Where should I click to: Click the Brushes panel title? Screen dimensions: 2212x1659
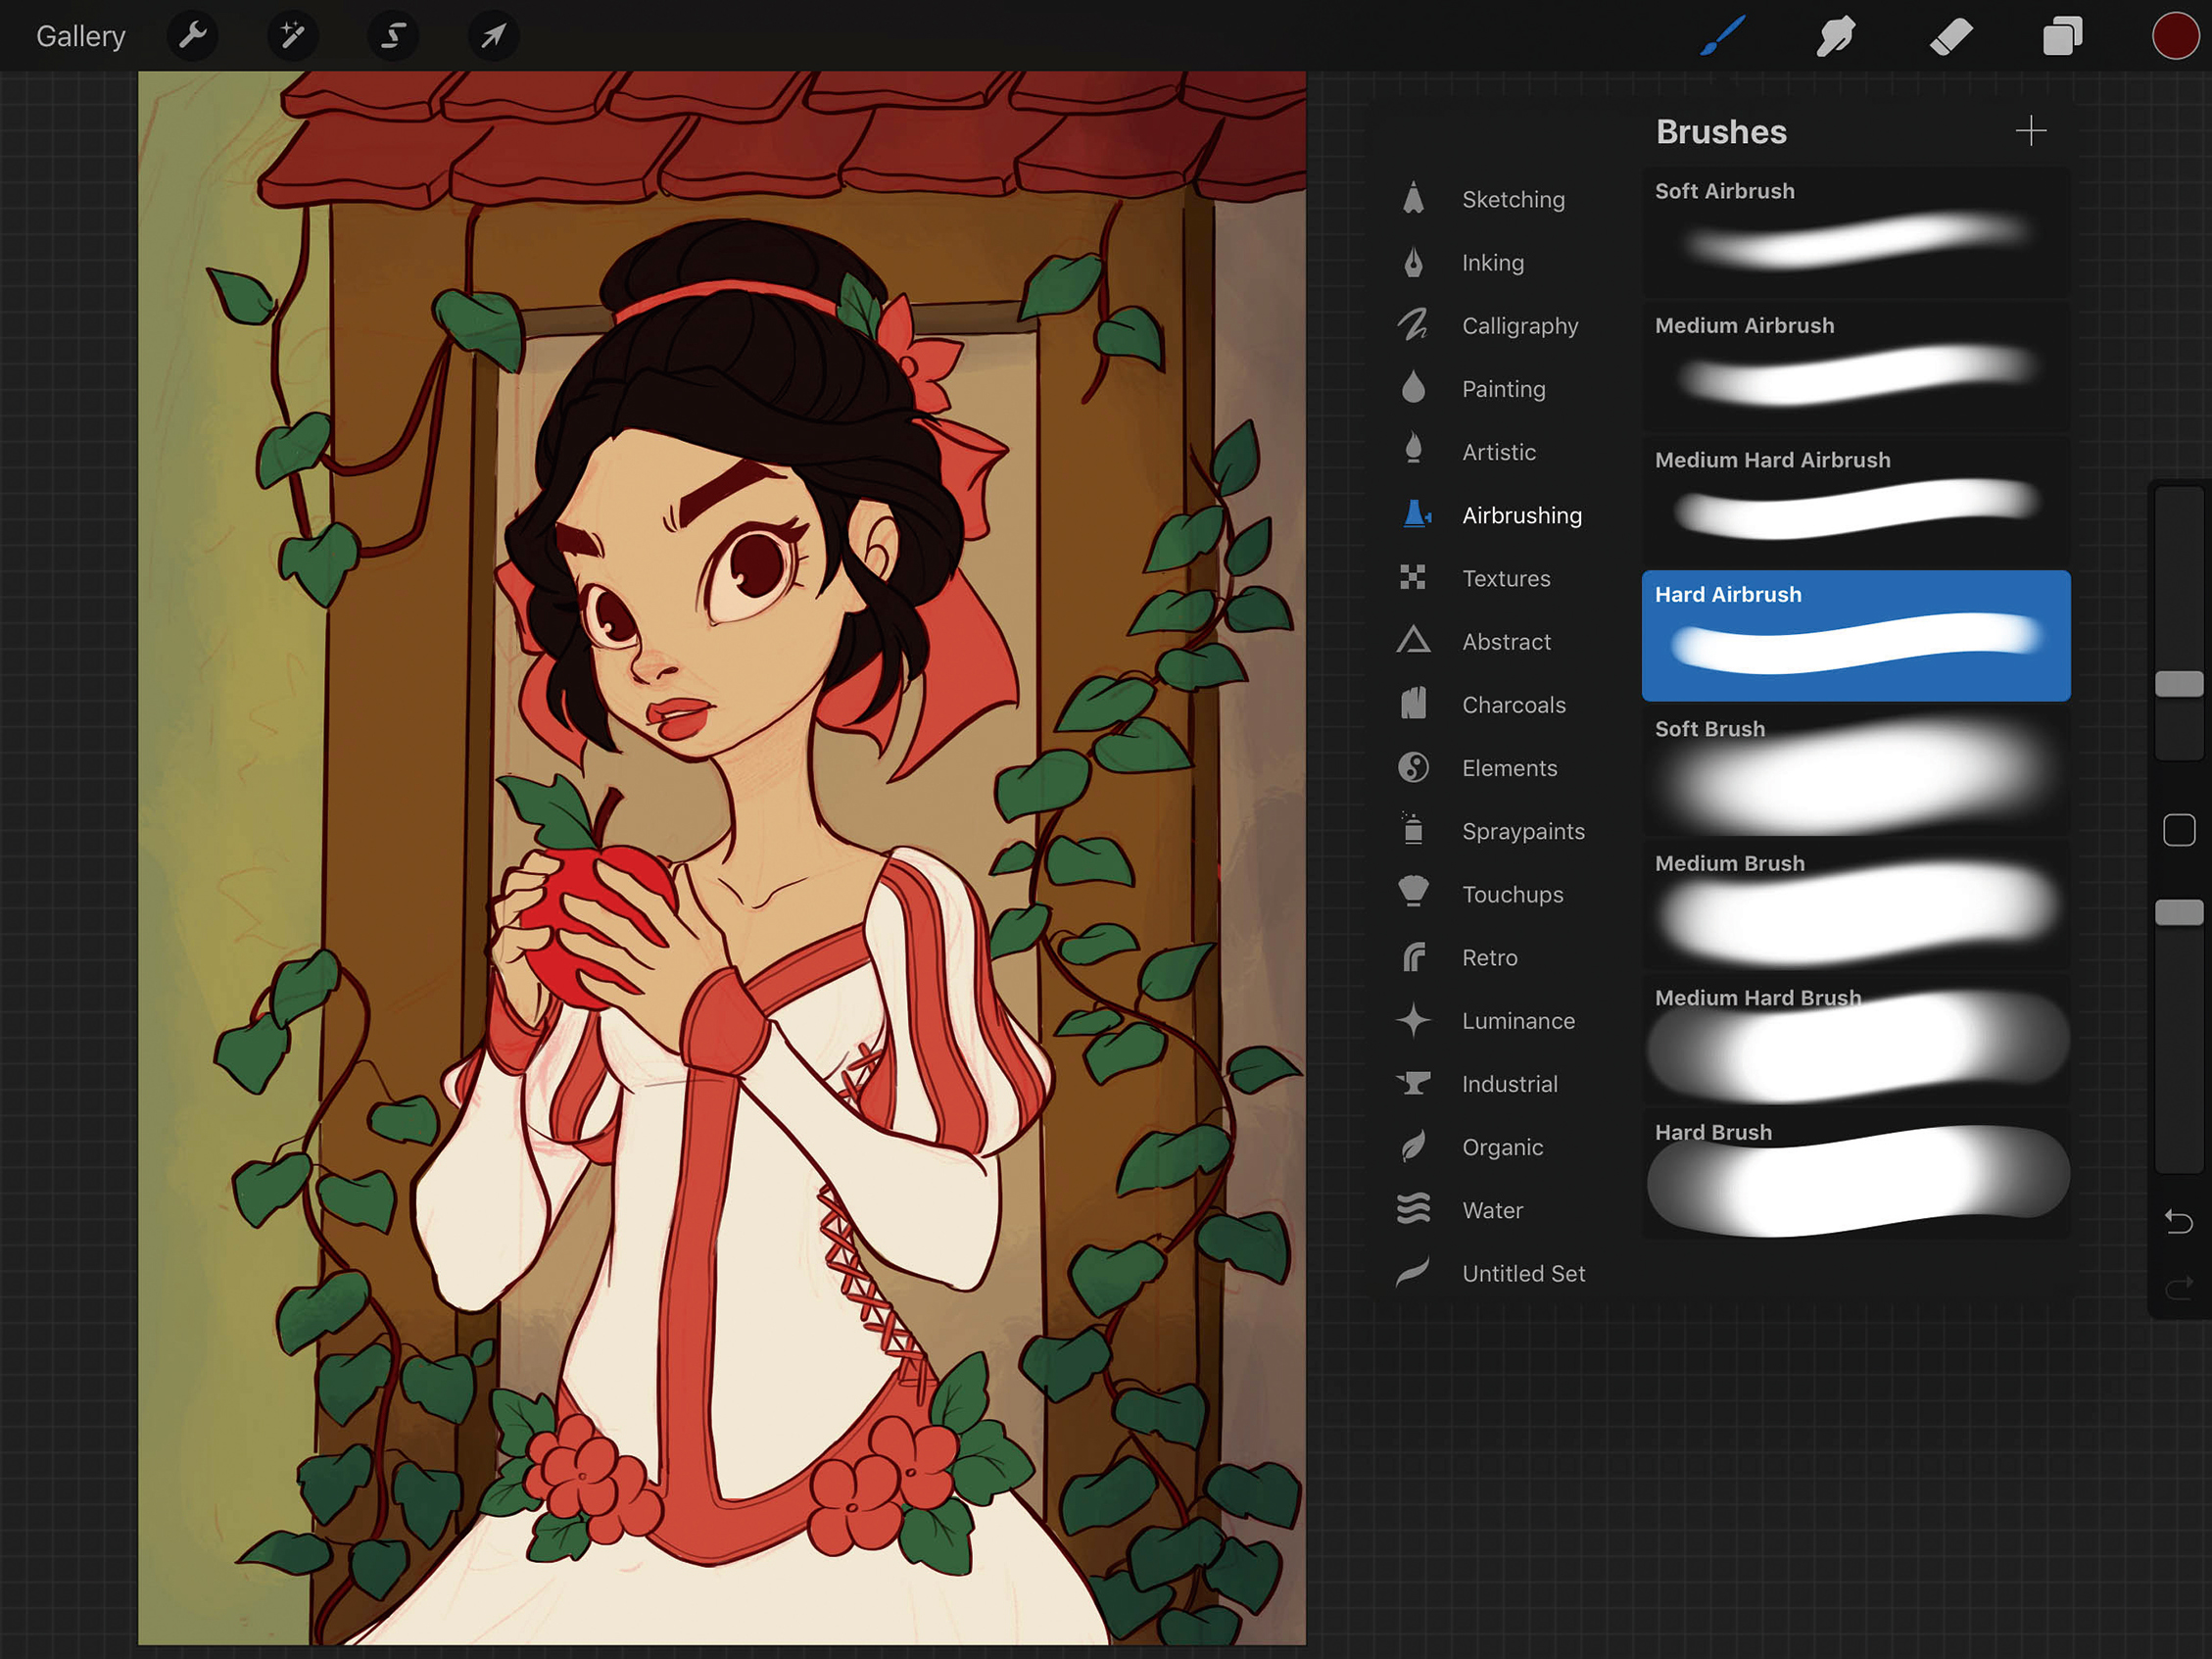(1721, 131)
